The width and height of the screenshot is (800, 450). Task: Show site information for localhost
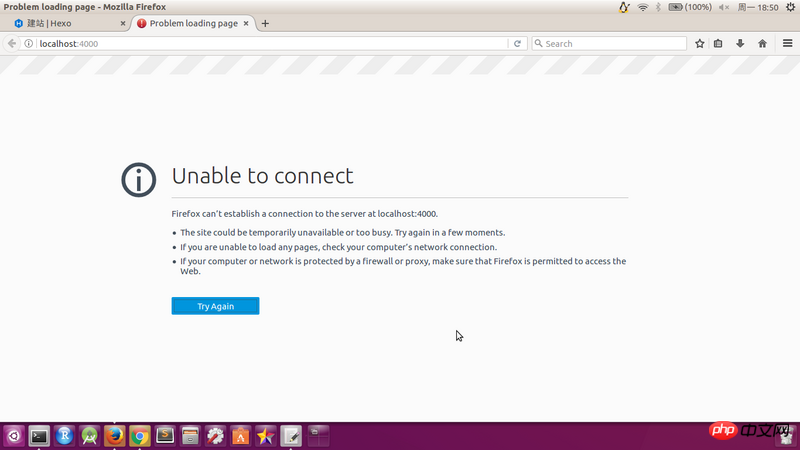click(x=29, y=43)
